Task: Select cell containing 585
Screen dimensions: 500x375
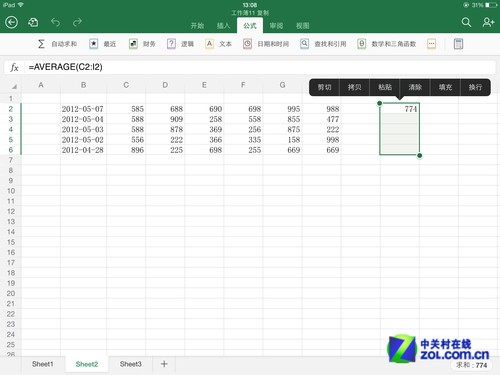Action: [x=126, y=109]
